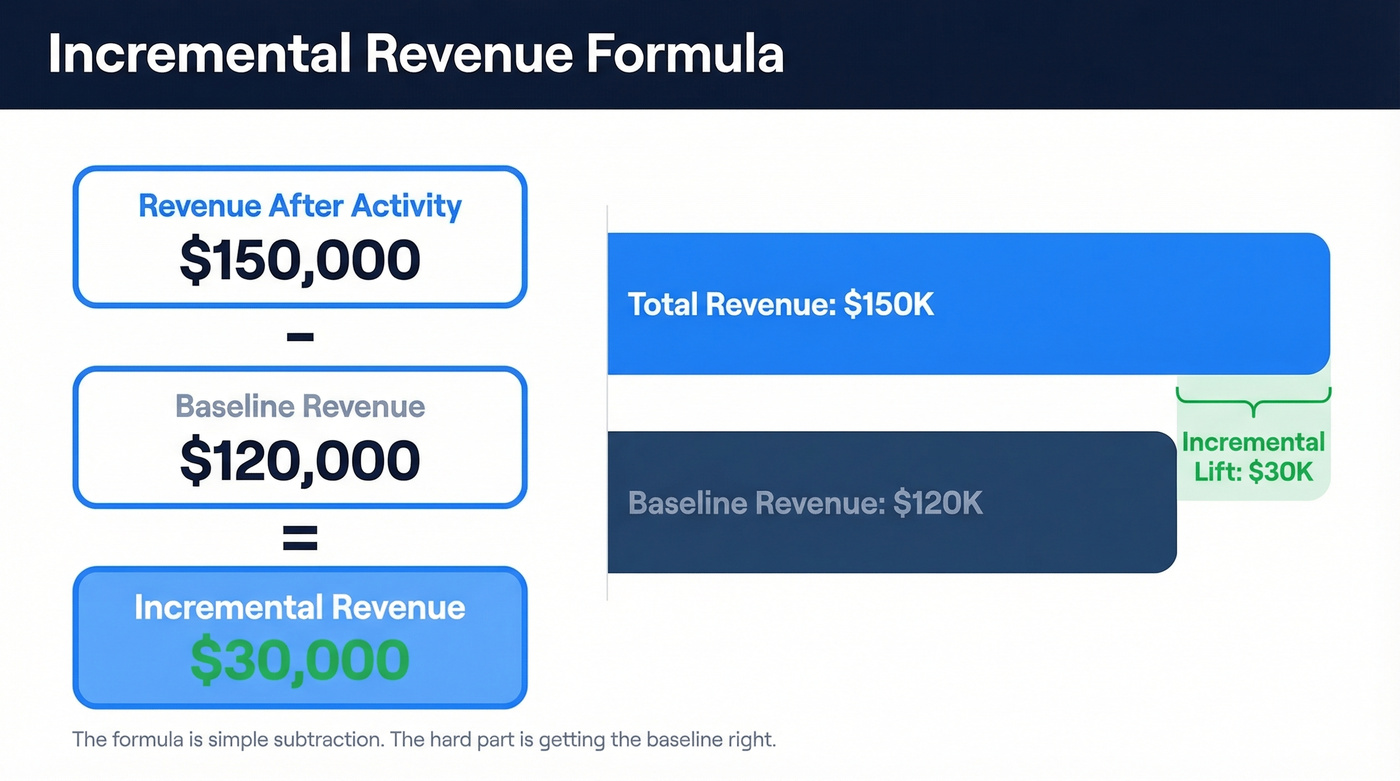Viewport: 1400px width, 781px height.
Task: Click the Baseline Revenue bar label text
Action: pos(806,504)
